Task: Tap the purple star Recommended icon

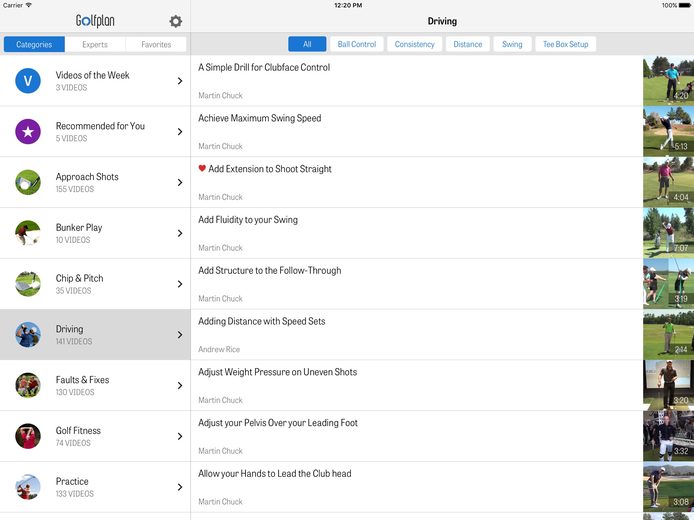Action: 28,131
